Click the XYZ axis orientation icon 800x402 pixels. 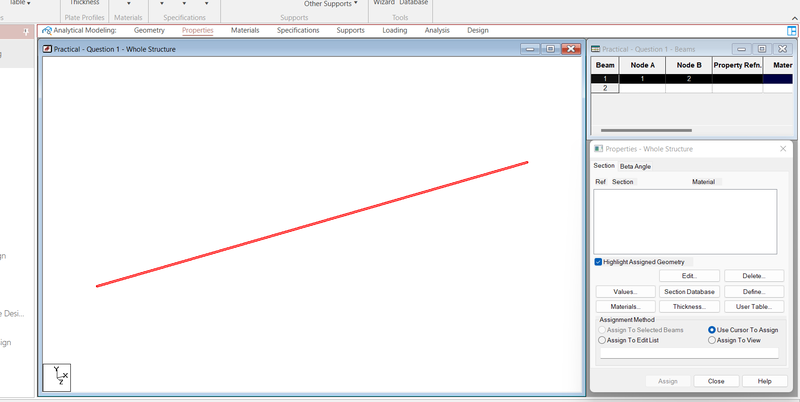tap(57, 378)
